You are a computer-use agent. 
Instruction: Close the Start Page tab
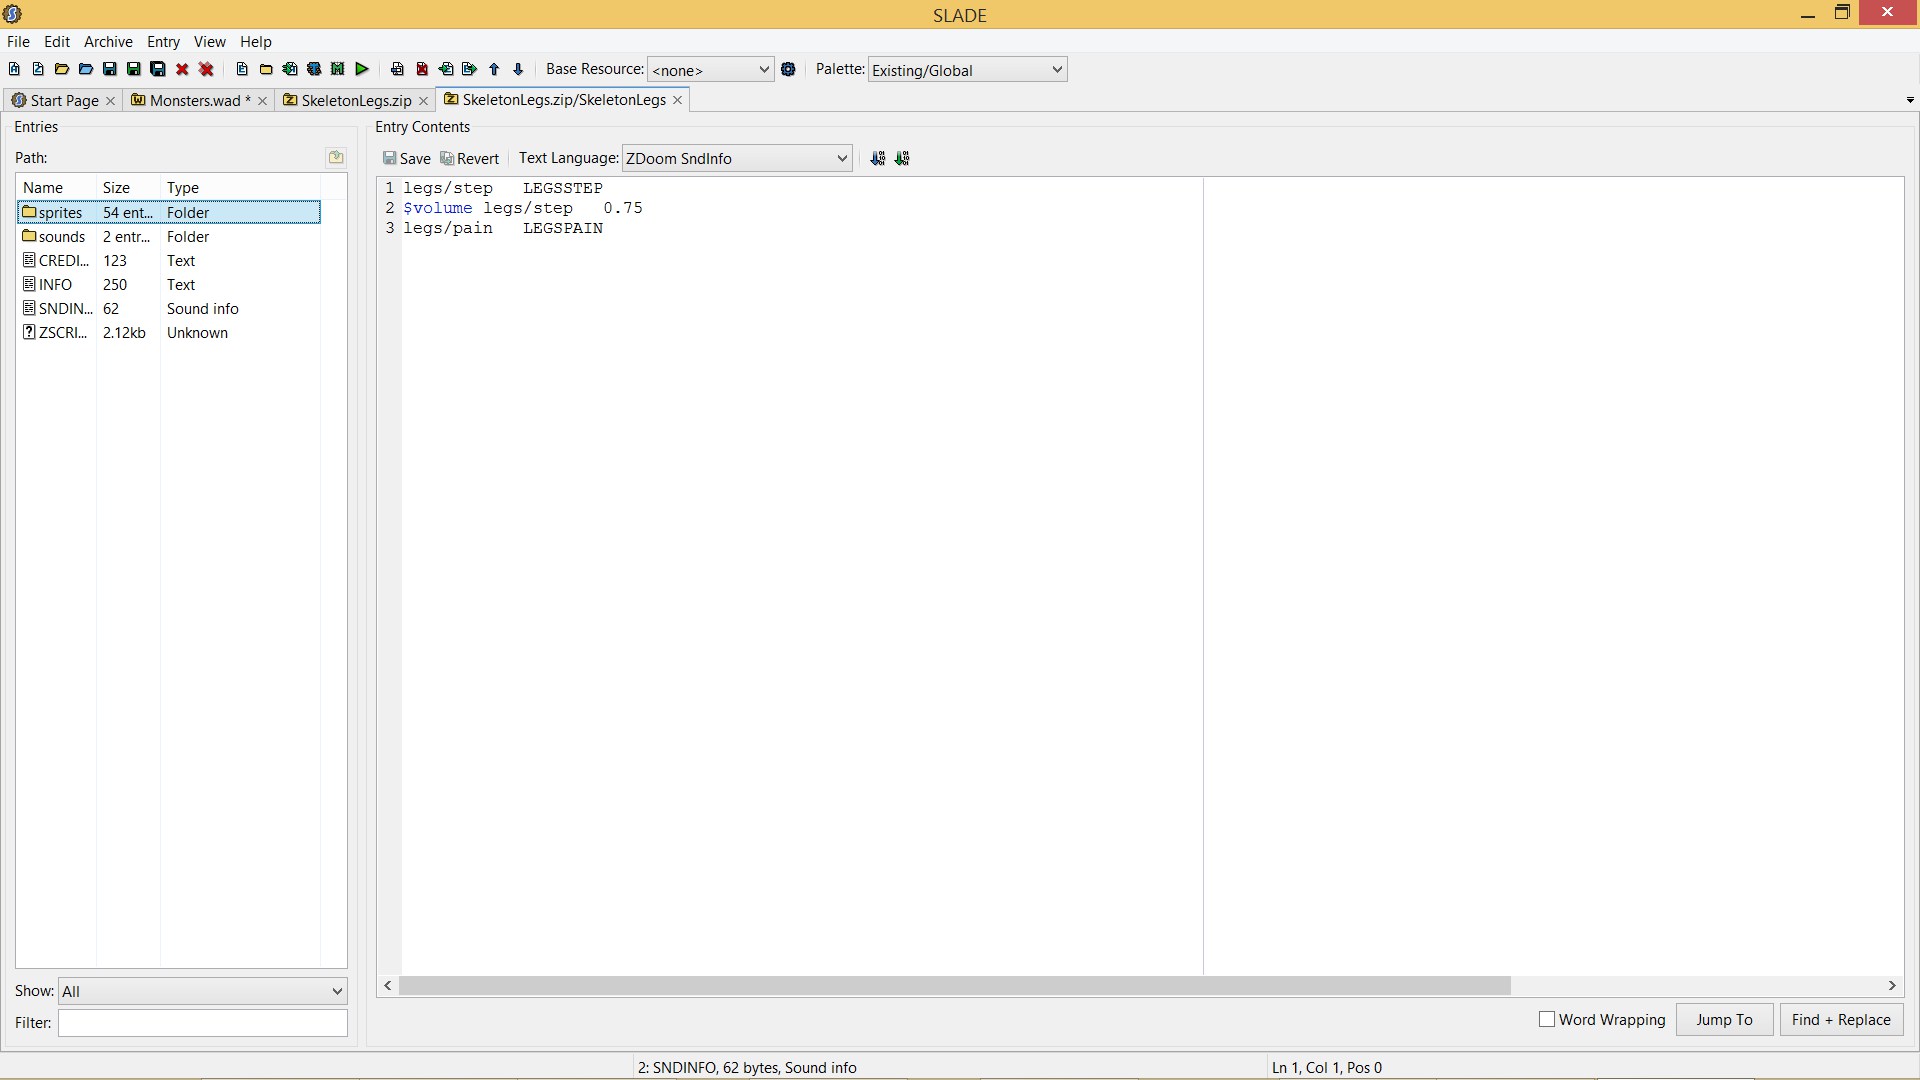(111, 100)
